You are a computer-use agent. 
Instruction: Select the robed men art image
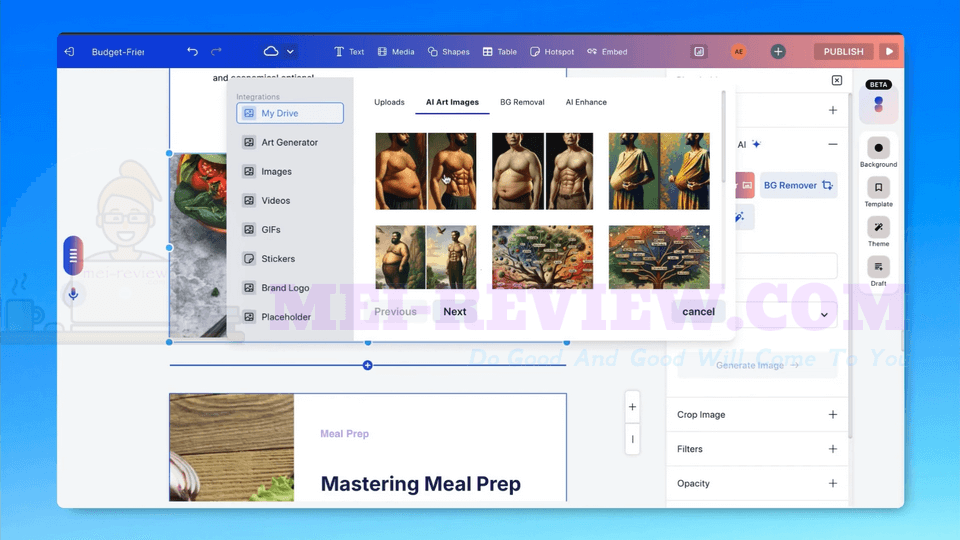[x=659, y=171]
